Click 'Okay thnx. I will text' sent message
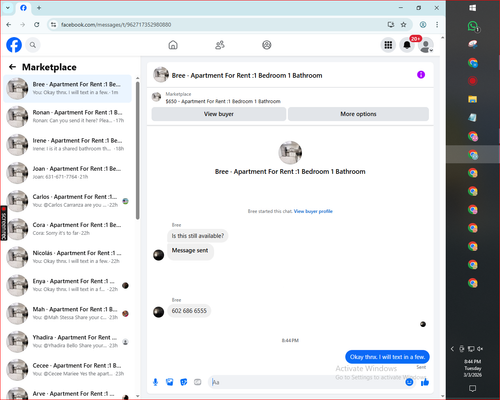Screen dimensions: 500x400 pyautogui.click(x=387, y=357)
